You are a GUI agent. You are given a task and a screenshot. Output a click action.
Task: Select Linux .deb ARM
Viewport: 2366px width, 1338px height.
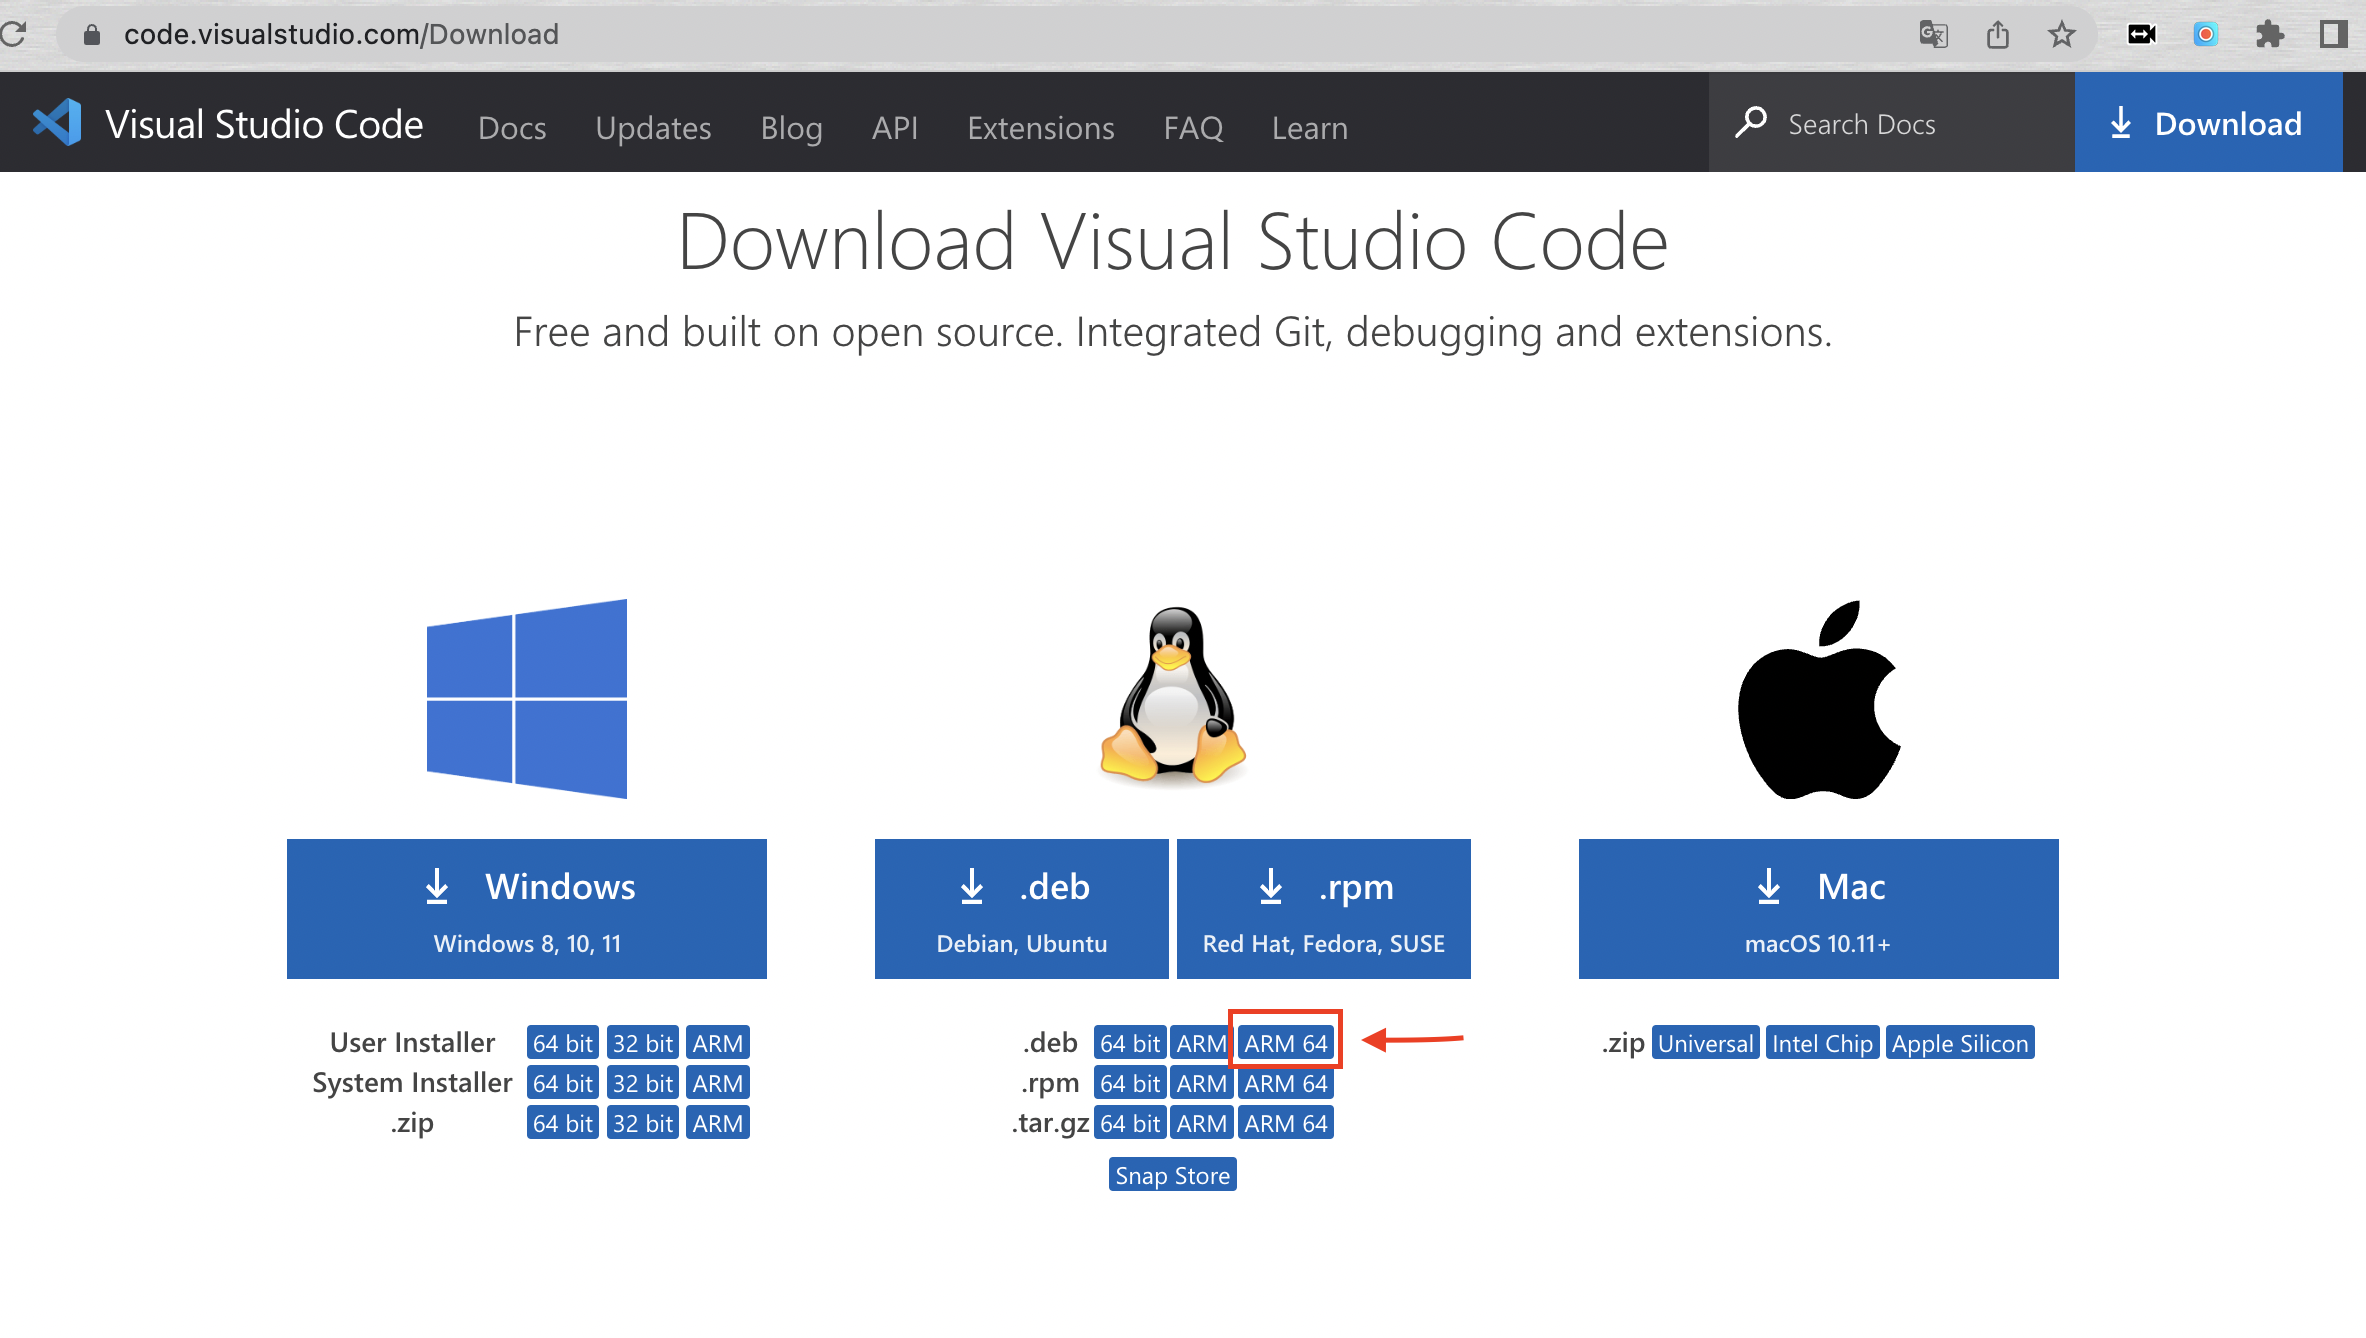click(x=1201, y=1043)
